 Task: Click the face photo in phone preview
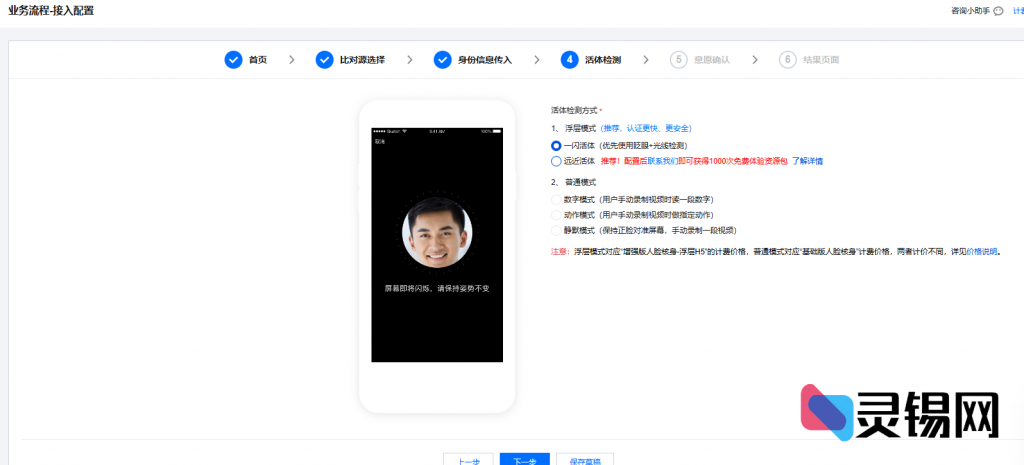[x=437, y=233]
